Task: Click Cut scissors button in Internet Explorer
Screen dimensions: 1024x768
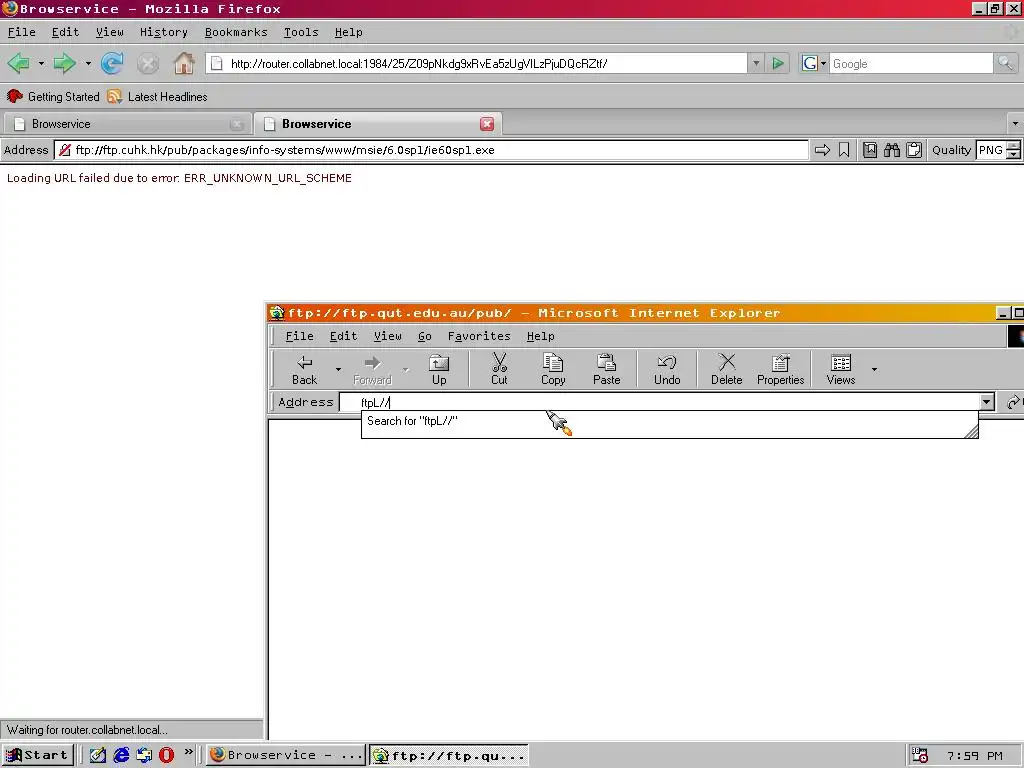Action: pyautogui.click(x=499, y=370)
